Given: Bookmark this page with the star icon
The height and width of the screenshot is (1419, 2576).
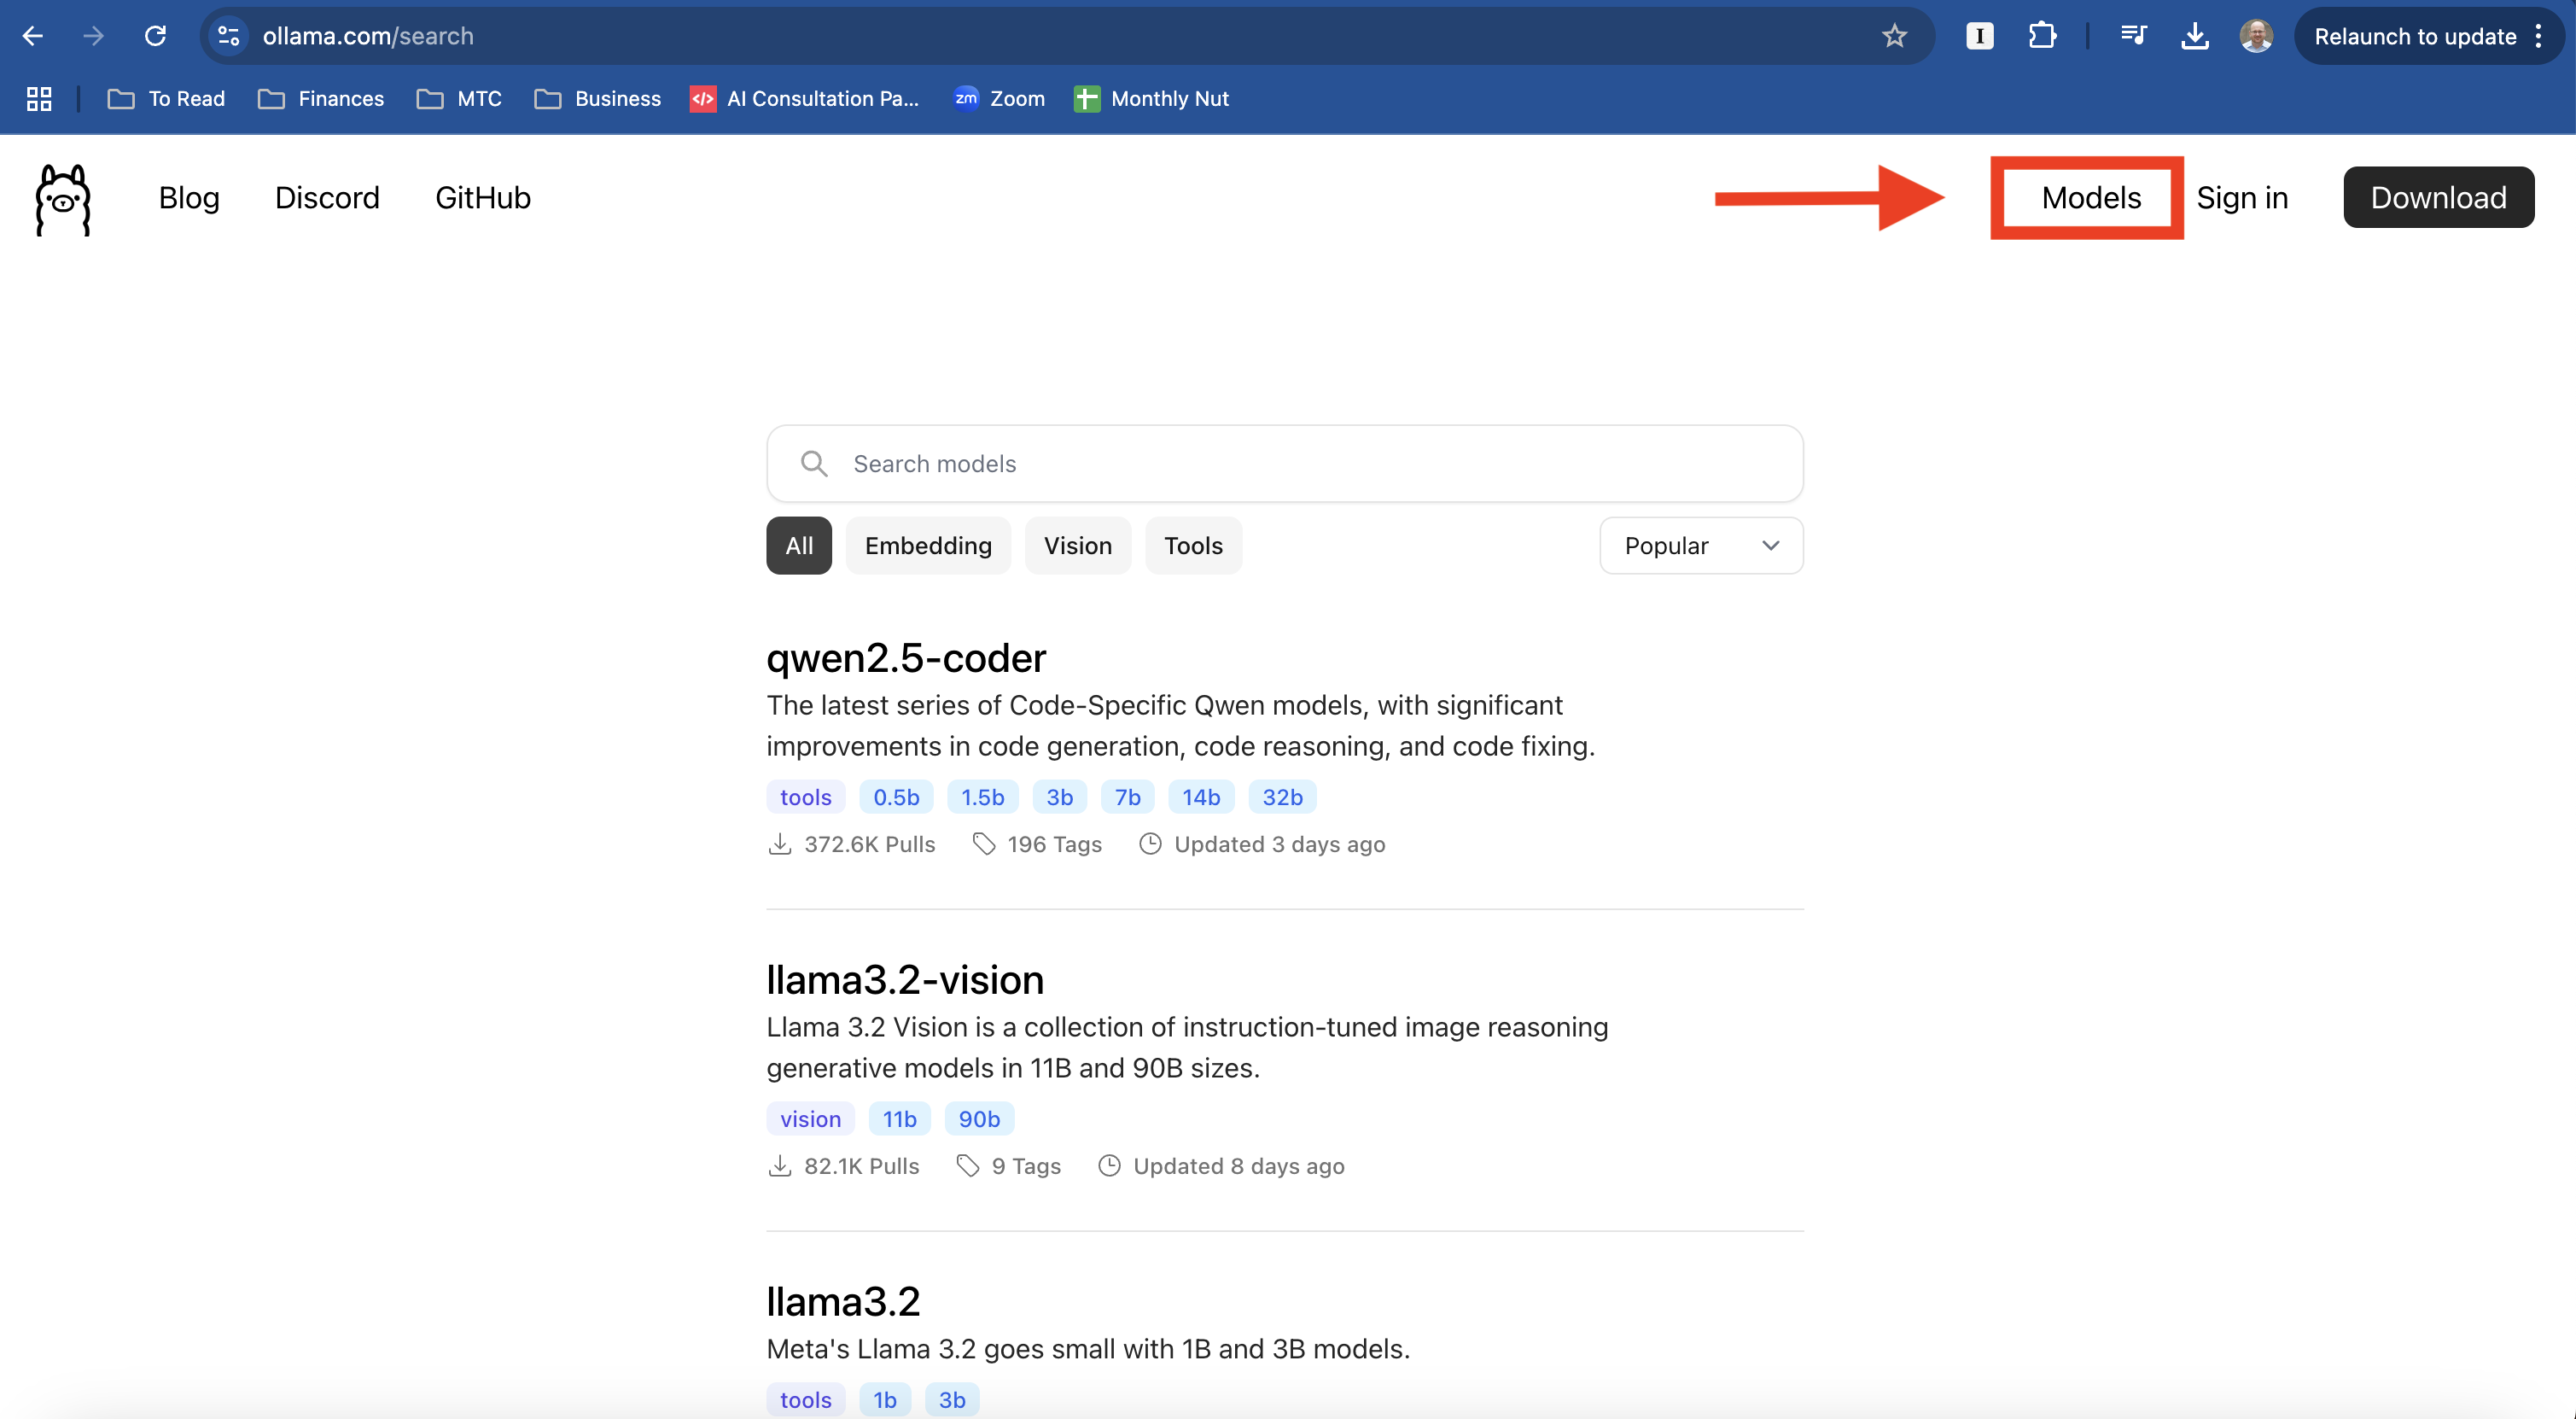Looking at the screenshot, I should (1894, 36).
